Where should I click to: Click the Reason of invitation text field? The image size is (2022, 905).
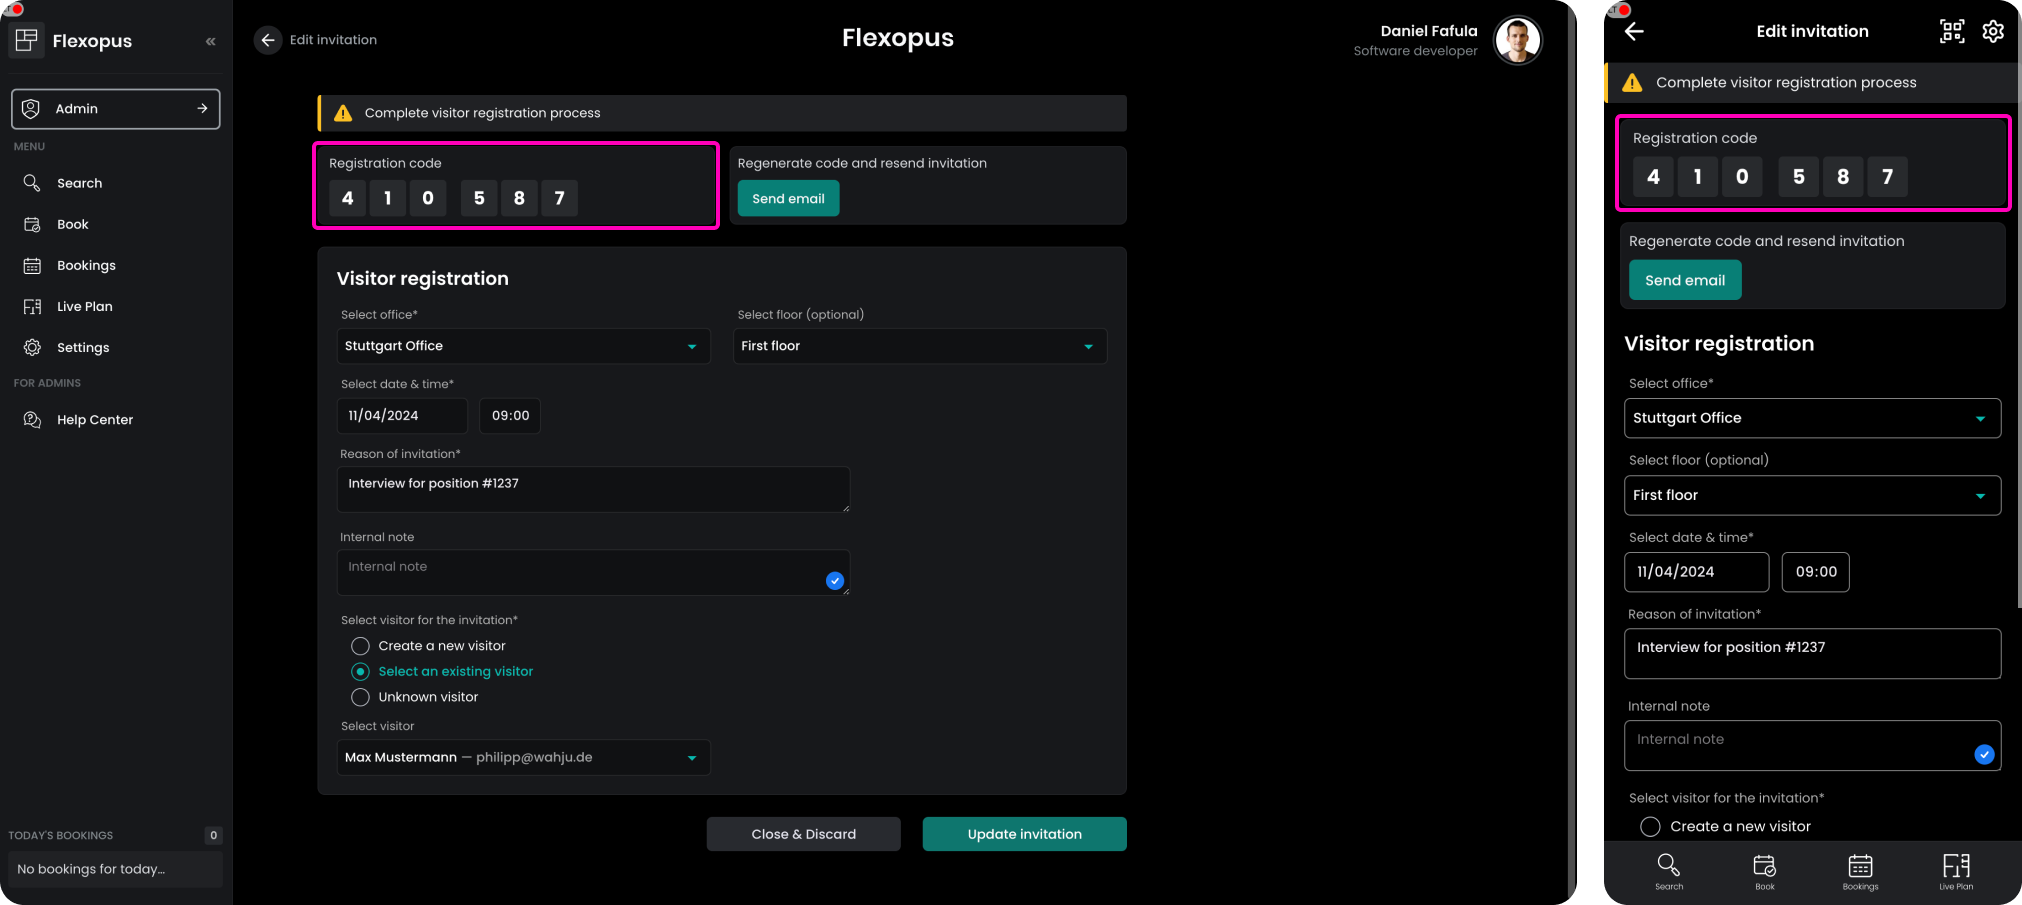pyautogui.click(x=594, y=490)
